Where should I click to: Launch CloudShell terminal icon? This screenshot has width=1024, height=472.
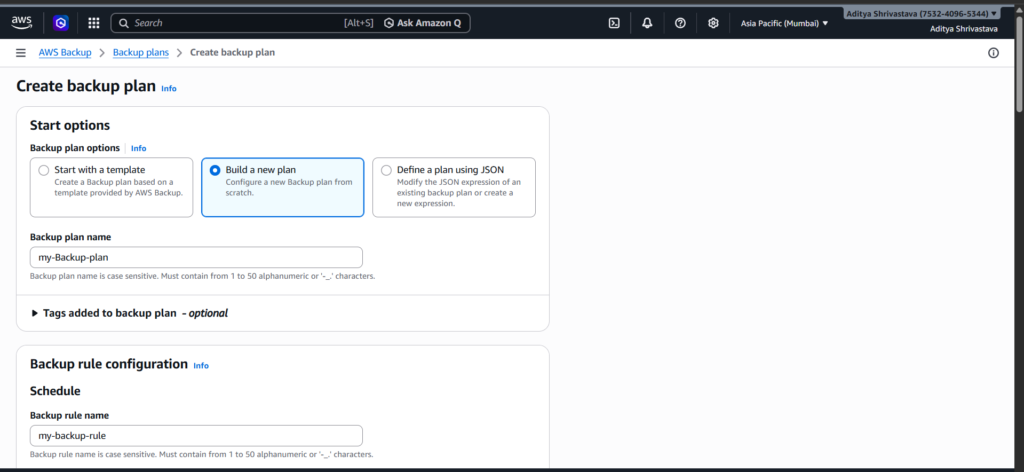[x=614, y=22]
